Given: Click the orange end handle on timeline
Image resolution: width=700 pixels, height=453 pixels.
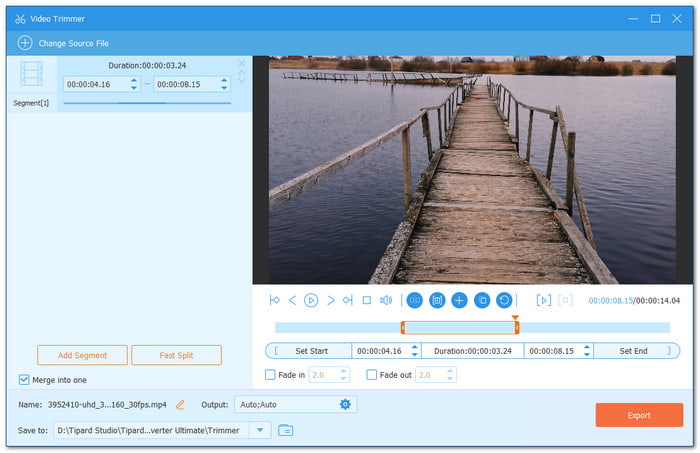Looking at the screenshot, I should point(516,326).
